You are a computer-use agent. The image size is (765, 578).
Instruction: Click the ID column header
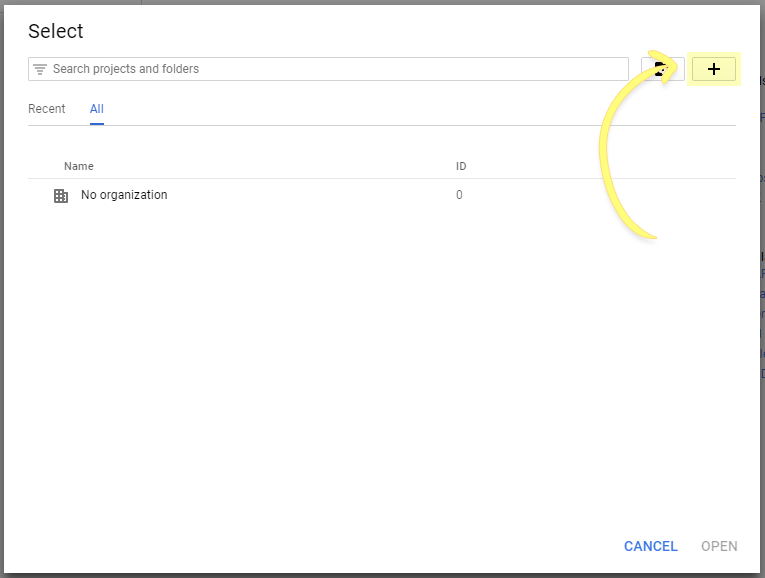coord(461,166)
